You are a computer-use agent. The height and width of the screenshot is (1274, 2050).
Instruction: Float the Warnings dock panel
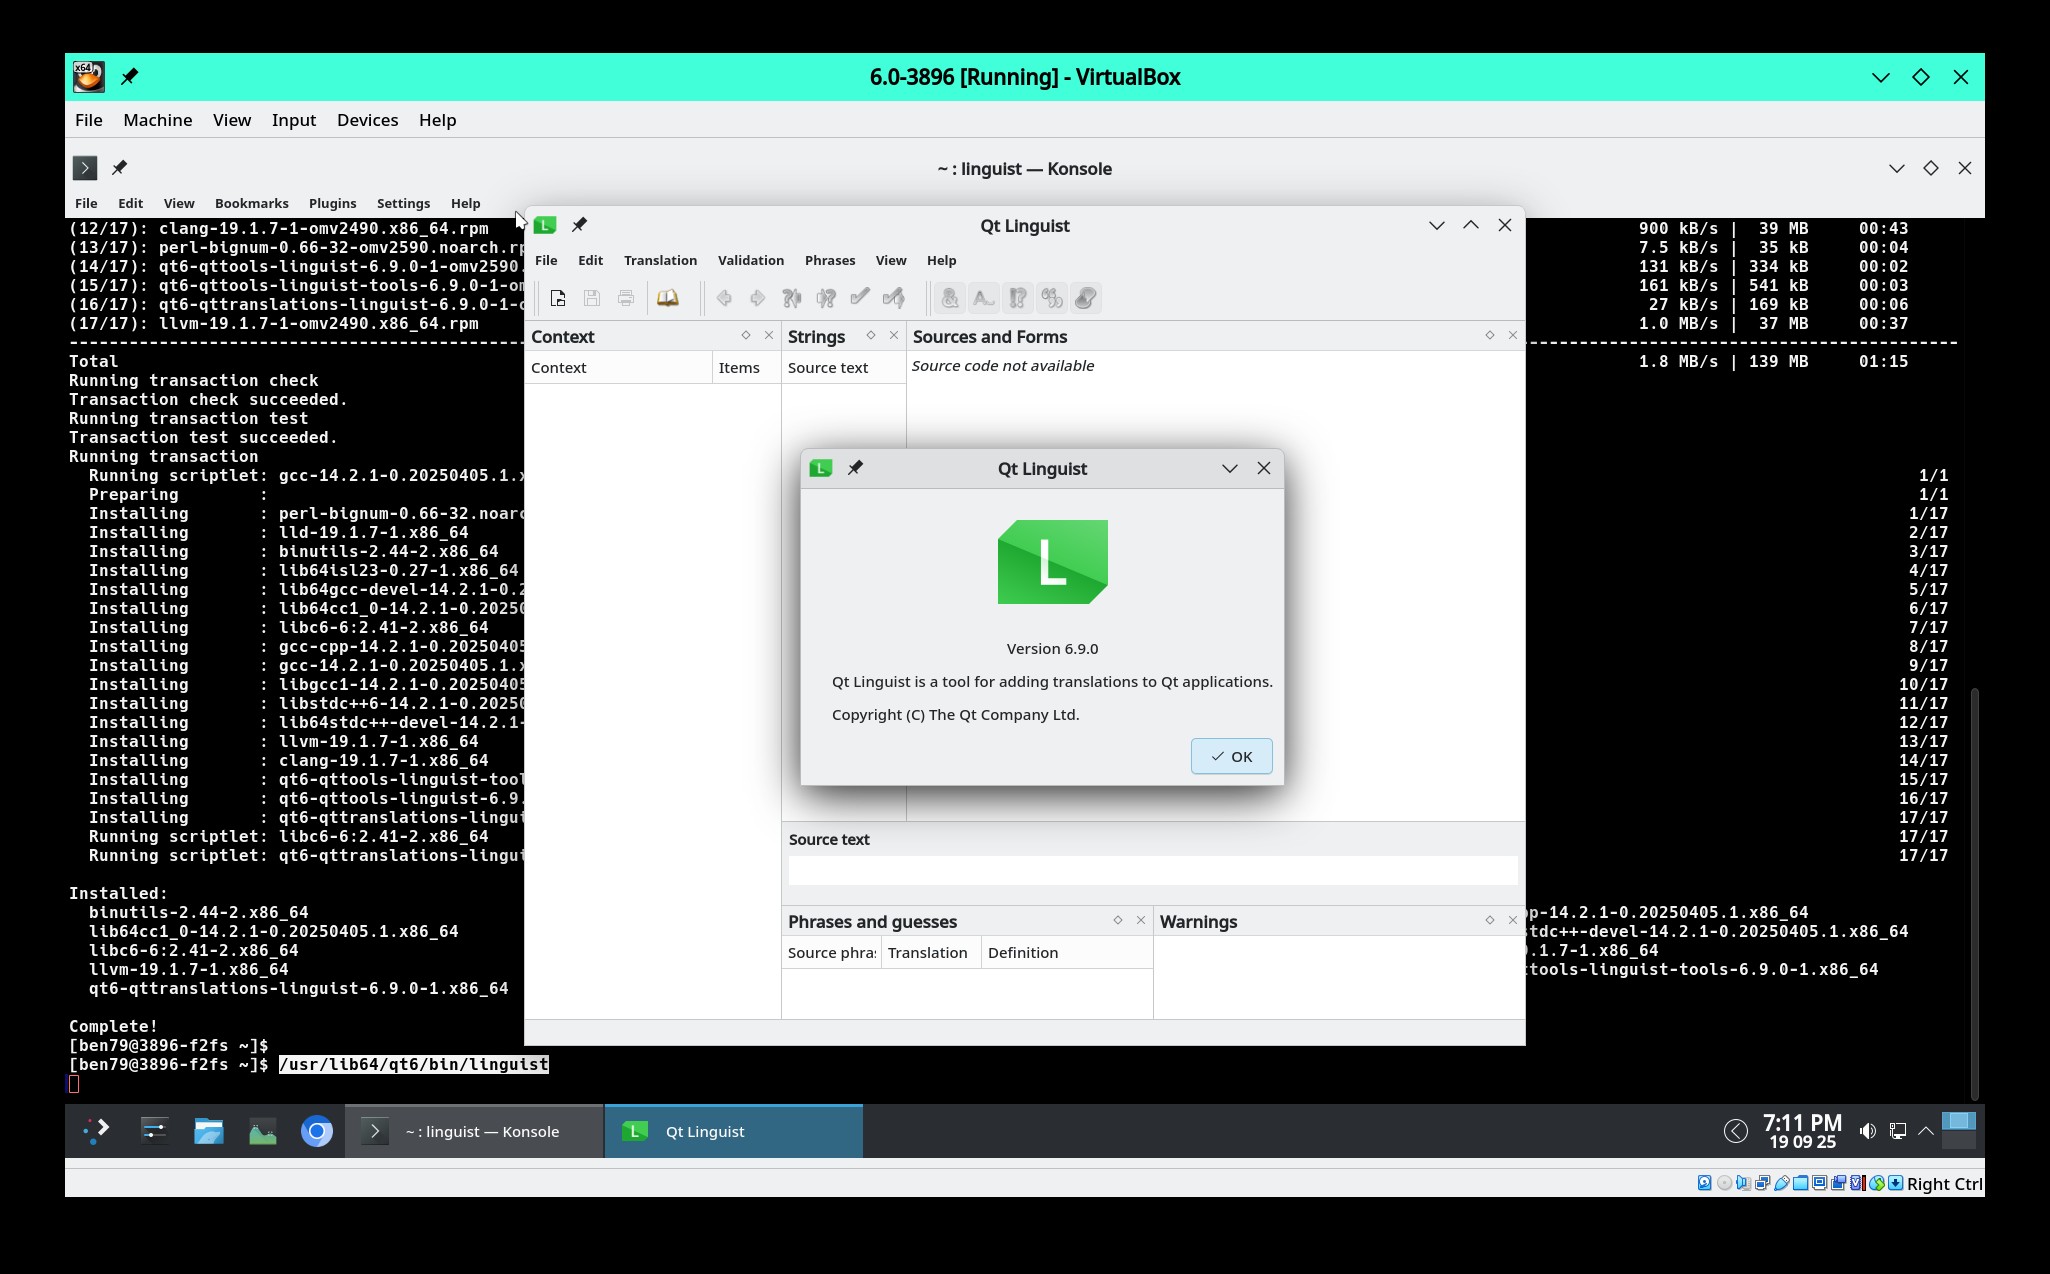[x=1489, y=920]
